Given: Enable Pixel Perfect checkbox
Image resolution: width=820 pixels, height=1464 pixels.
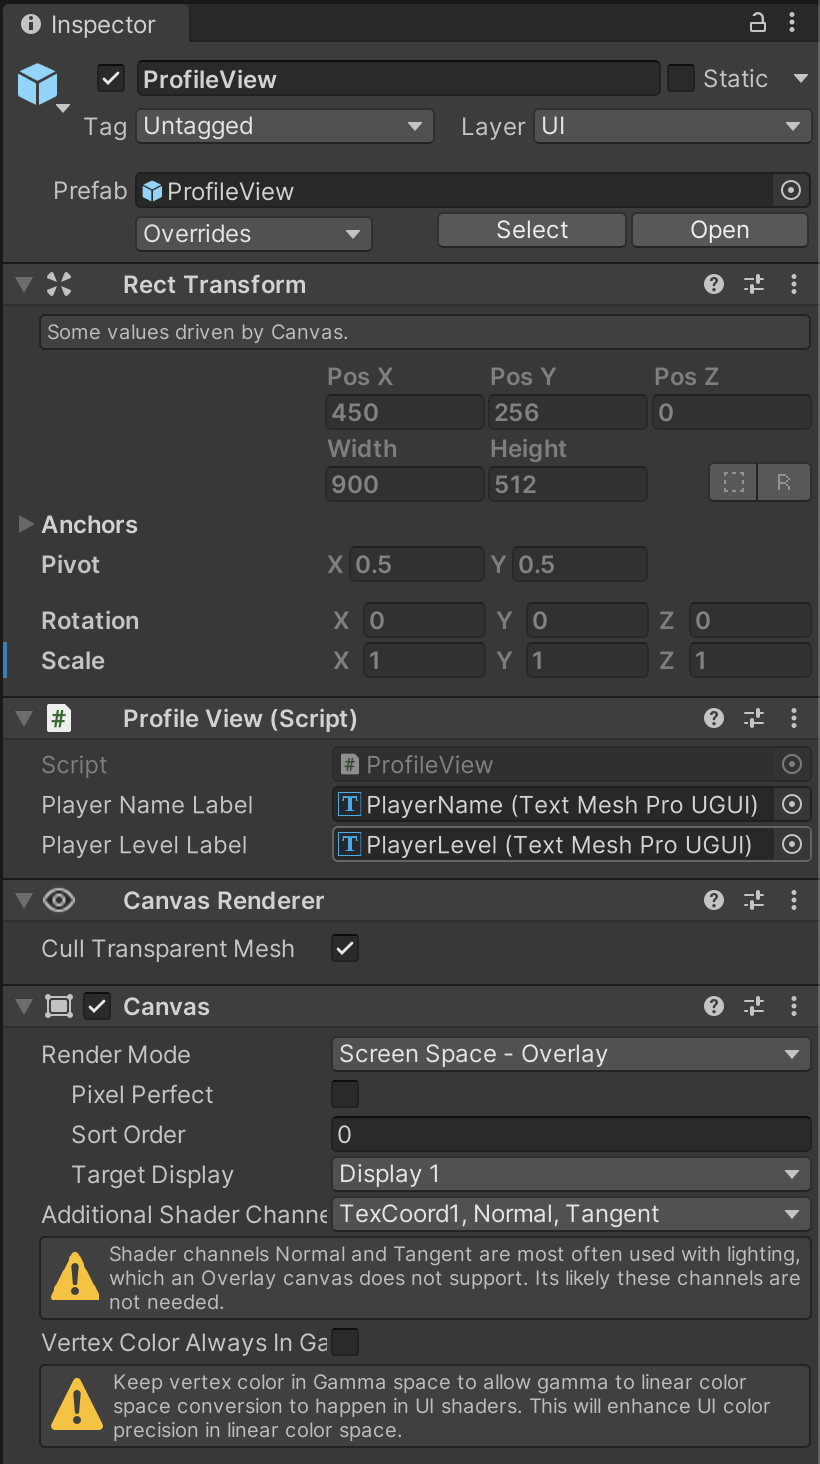Looking at the screenshot, I should pos(345,1094).
